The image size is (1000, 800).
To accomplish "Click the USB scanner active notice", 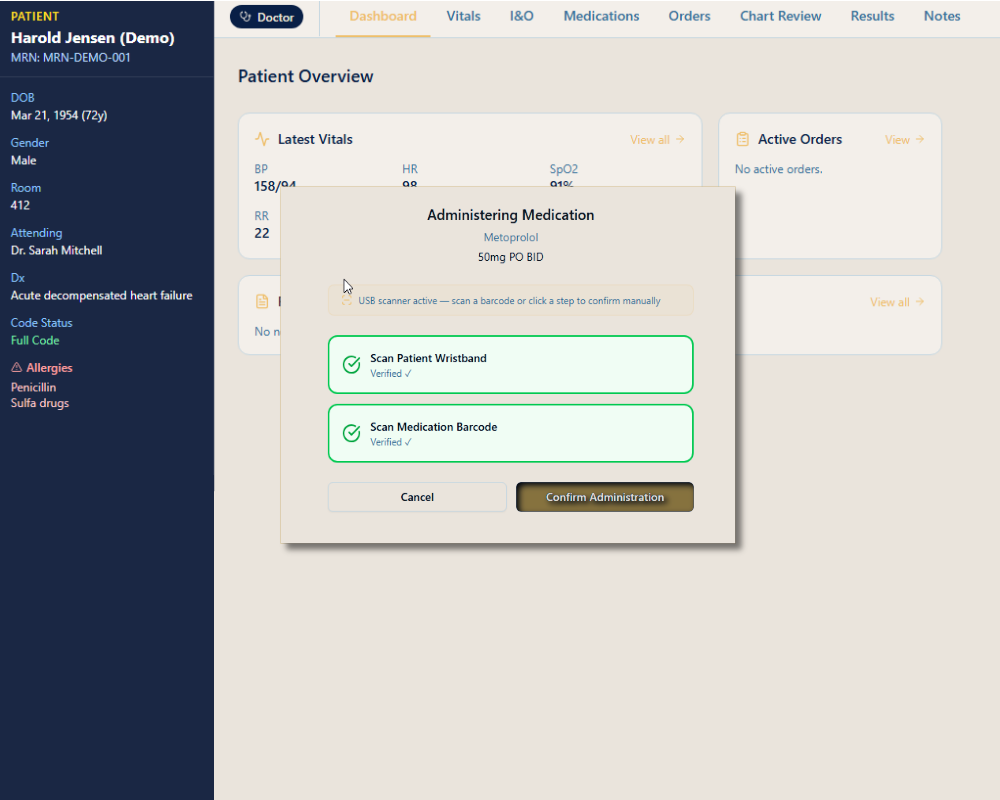I will click(x=510, y=300).
